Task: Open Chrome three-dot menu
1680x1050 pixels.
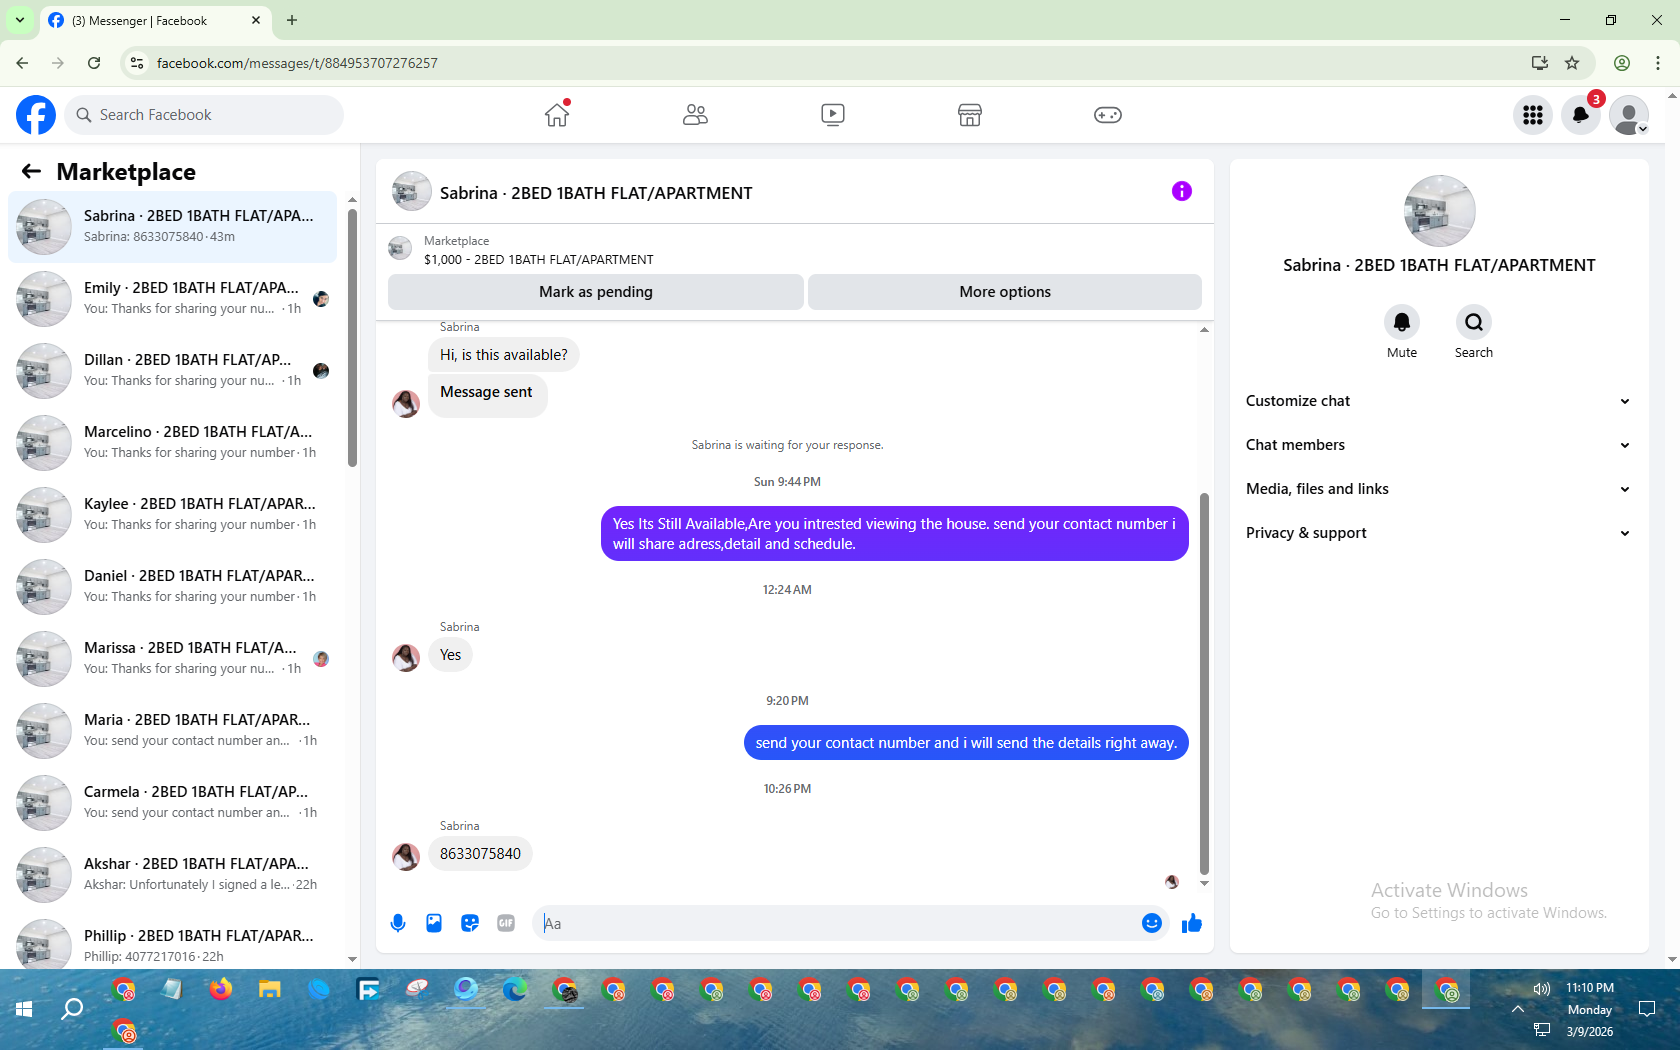Action: click(1658, 63)
